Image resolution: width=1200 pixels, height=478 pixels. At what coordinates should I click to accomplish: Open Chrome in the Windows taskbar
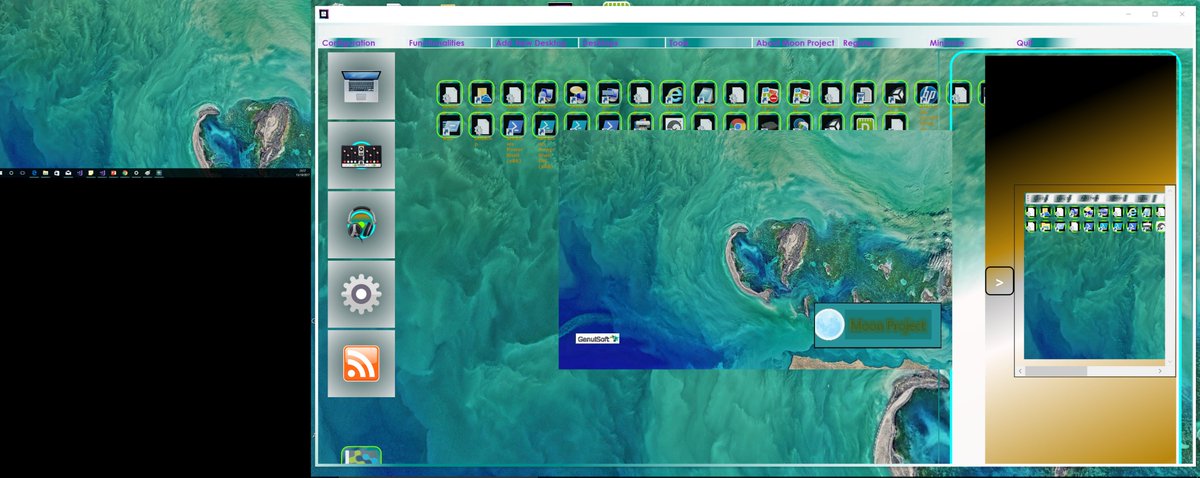click(125, 173)
